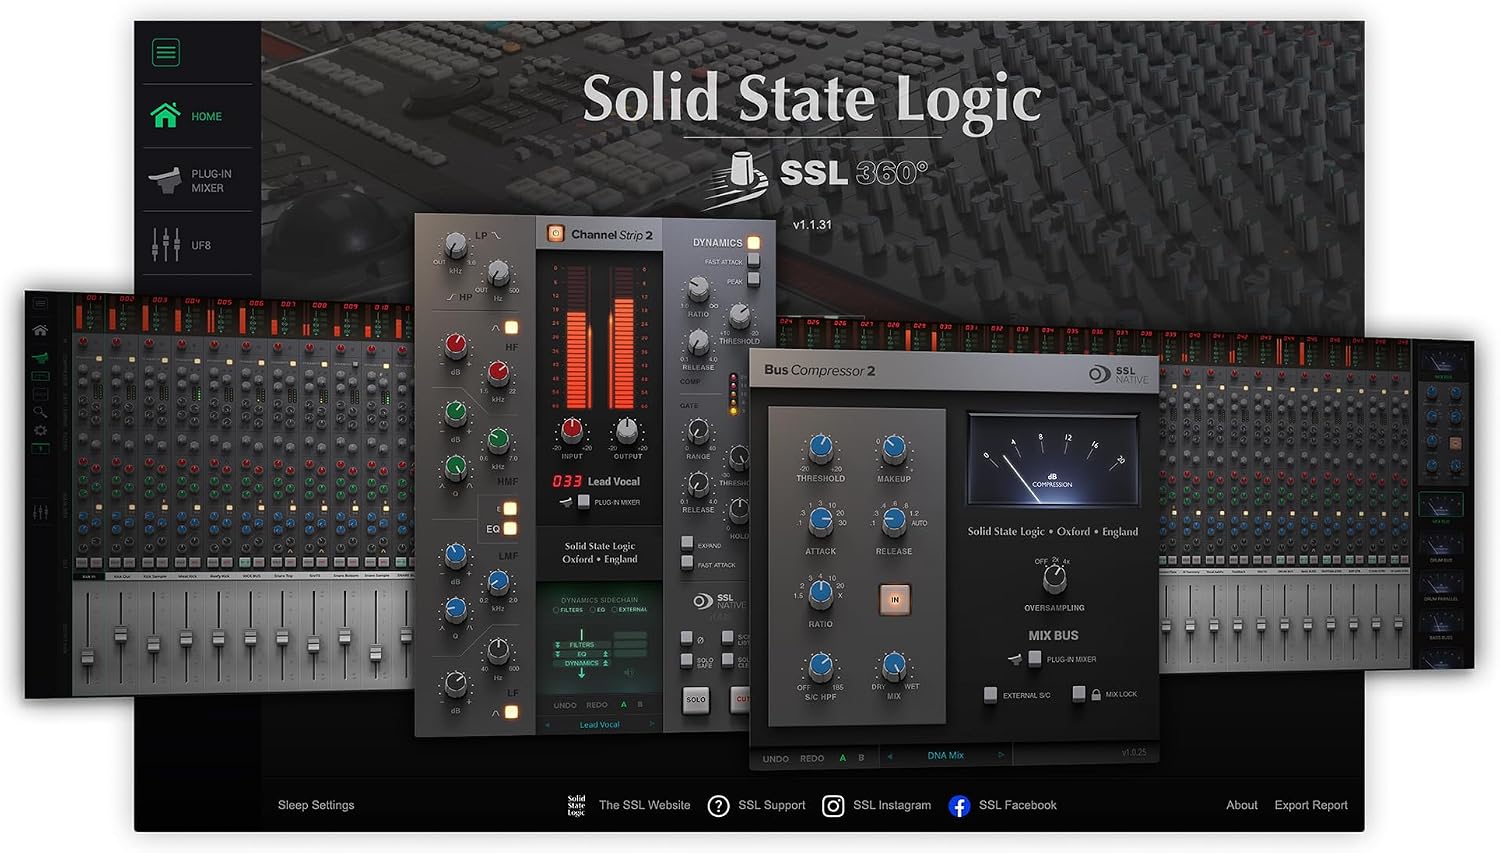Click the red HF dB gain knob
Viewport: 1500px width, 853px height.
click(x=455, y=347)
